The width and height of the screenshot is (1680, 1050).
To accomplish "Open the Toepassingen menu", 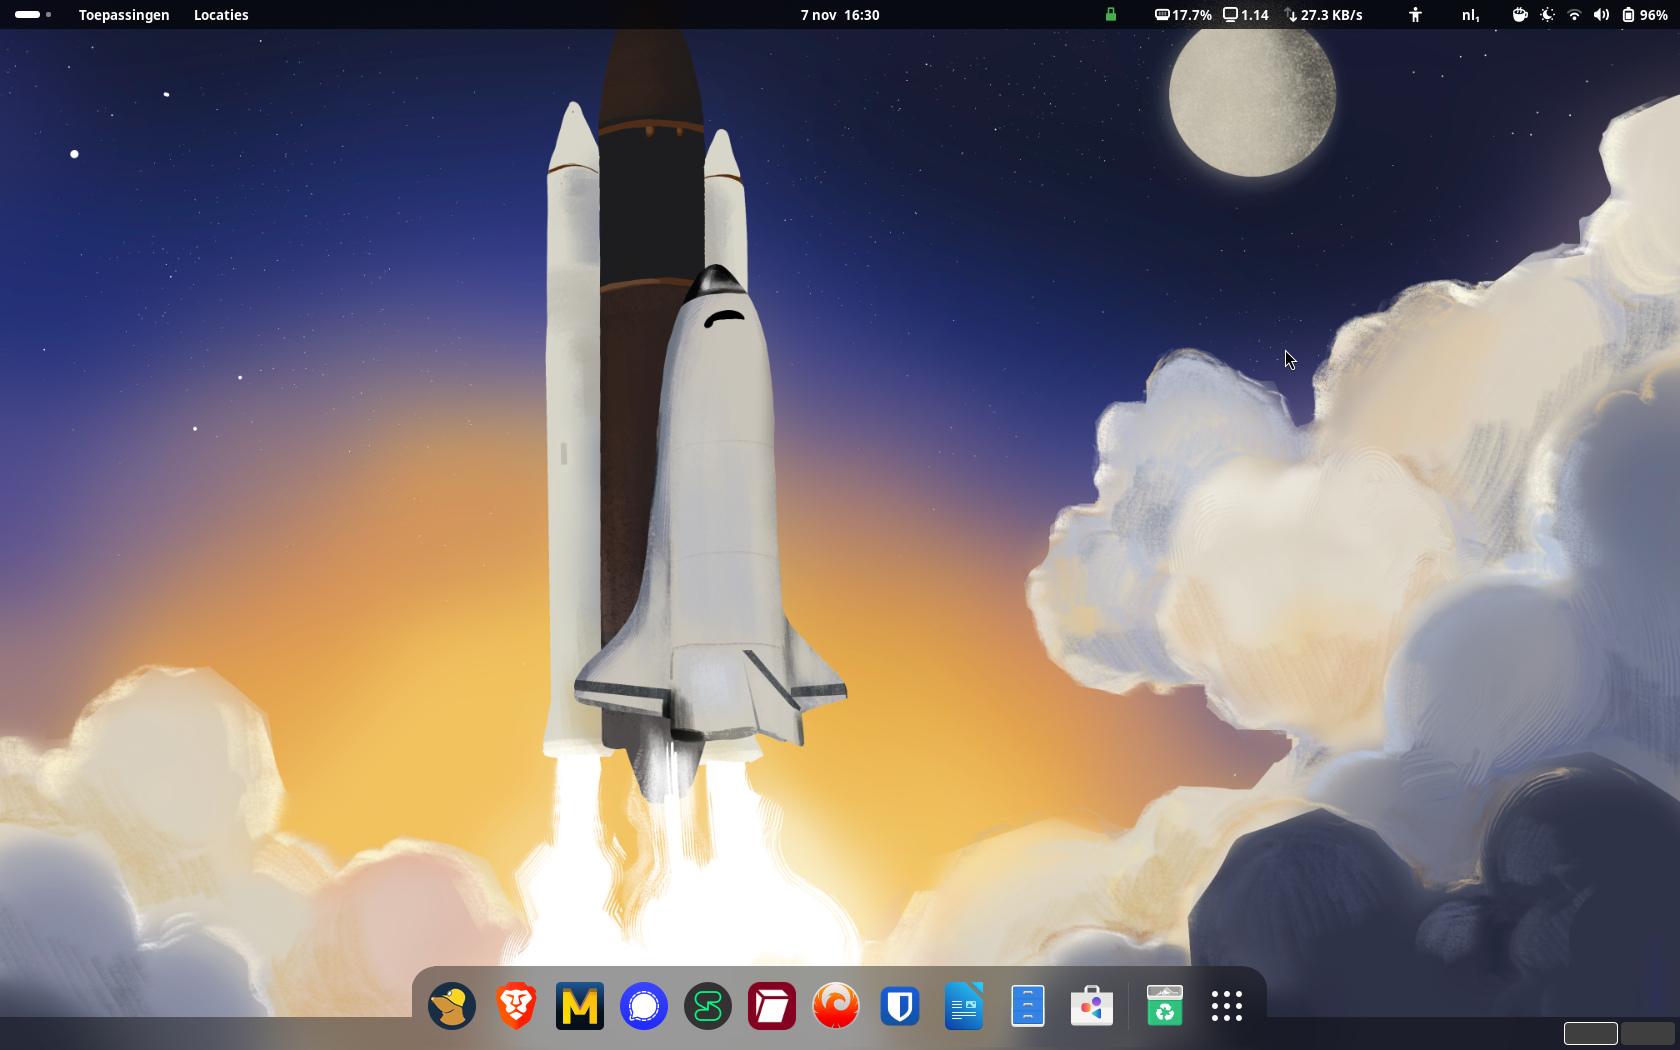I will (124, 15).
